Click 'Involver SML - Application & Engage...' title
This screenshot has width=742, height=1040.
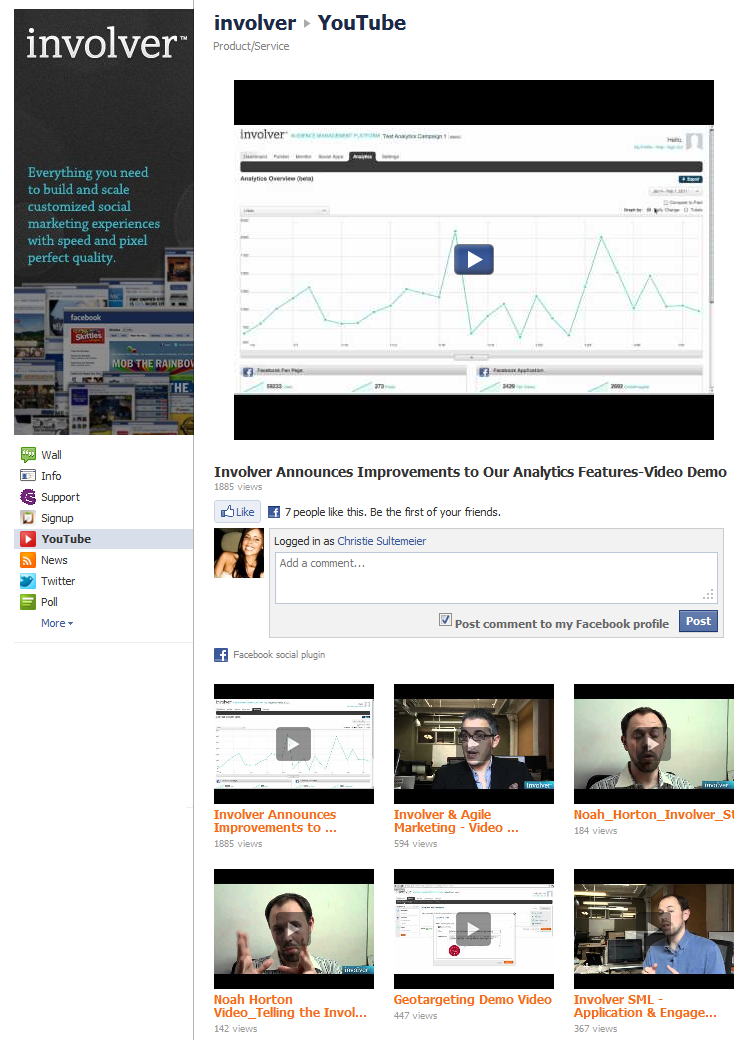645,1006
